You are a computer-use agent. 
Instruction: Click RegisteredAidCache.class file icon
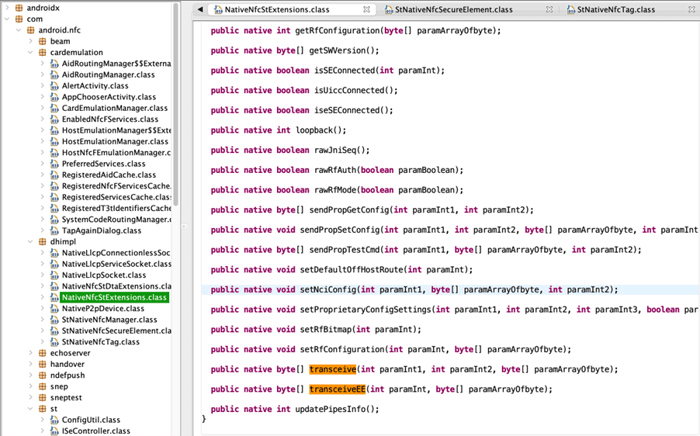click(x=54, y=175)
